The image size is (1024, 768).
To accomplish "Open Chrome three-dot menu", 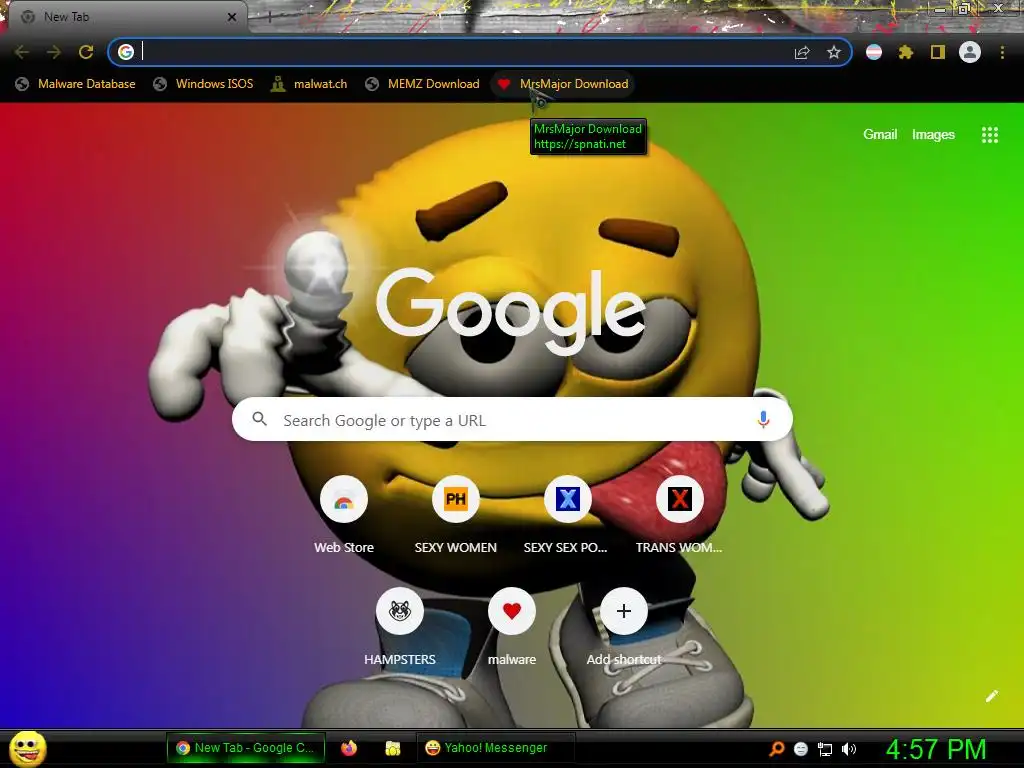I will click(x=1002, y=52).
